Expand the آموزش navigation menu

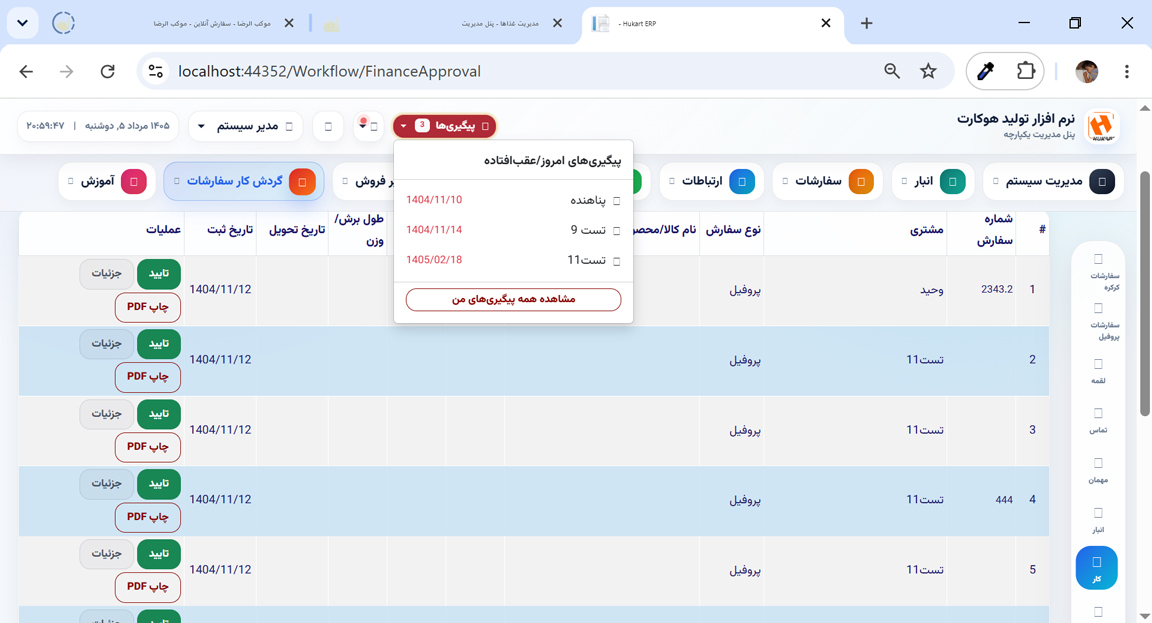[107, 181]
